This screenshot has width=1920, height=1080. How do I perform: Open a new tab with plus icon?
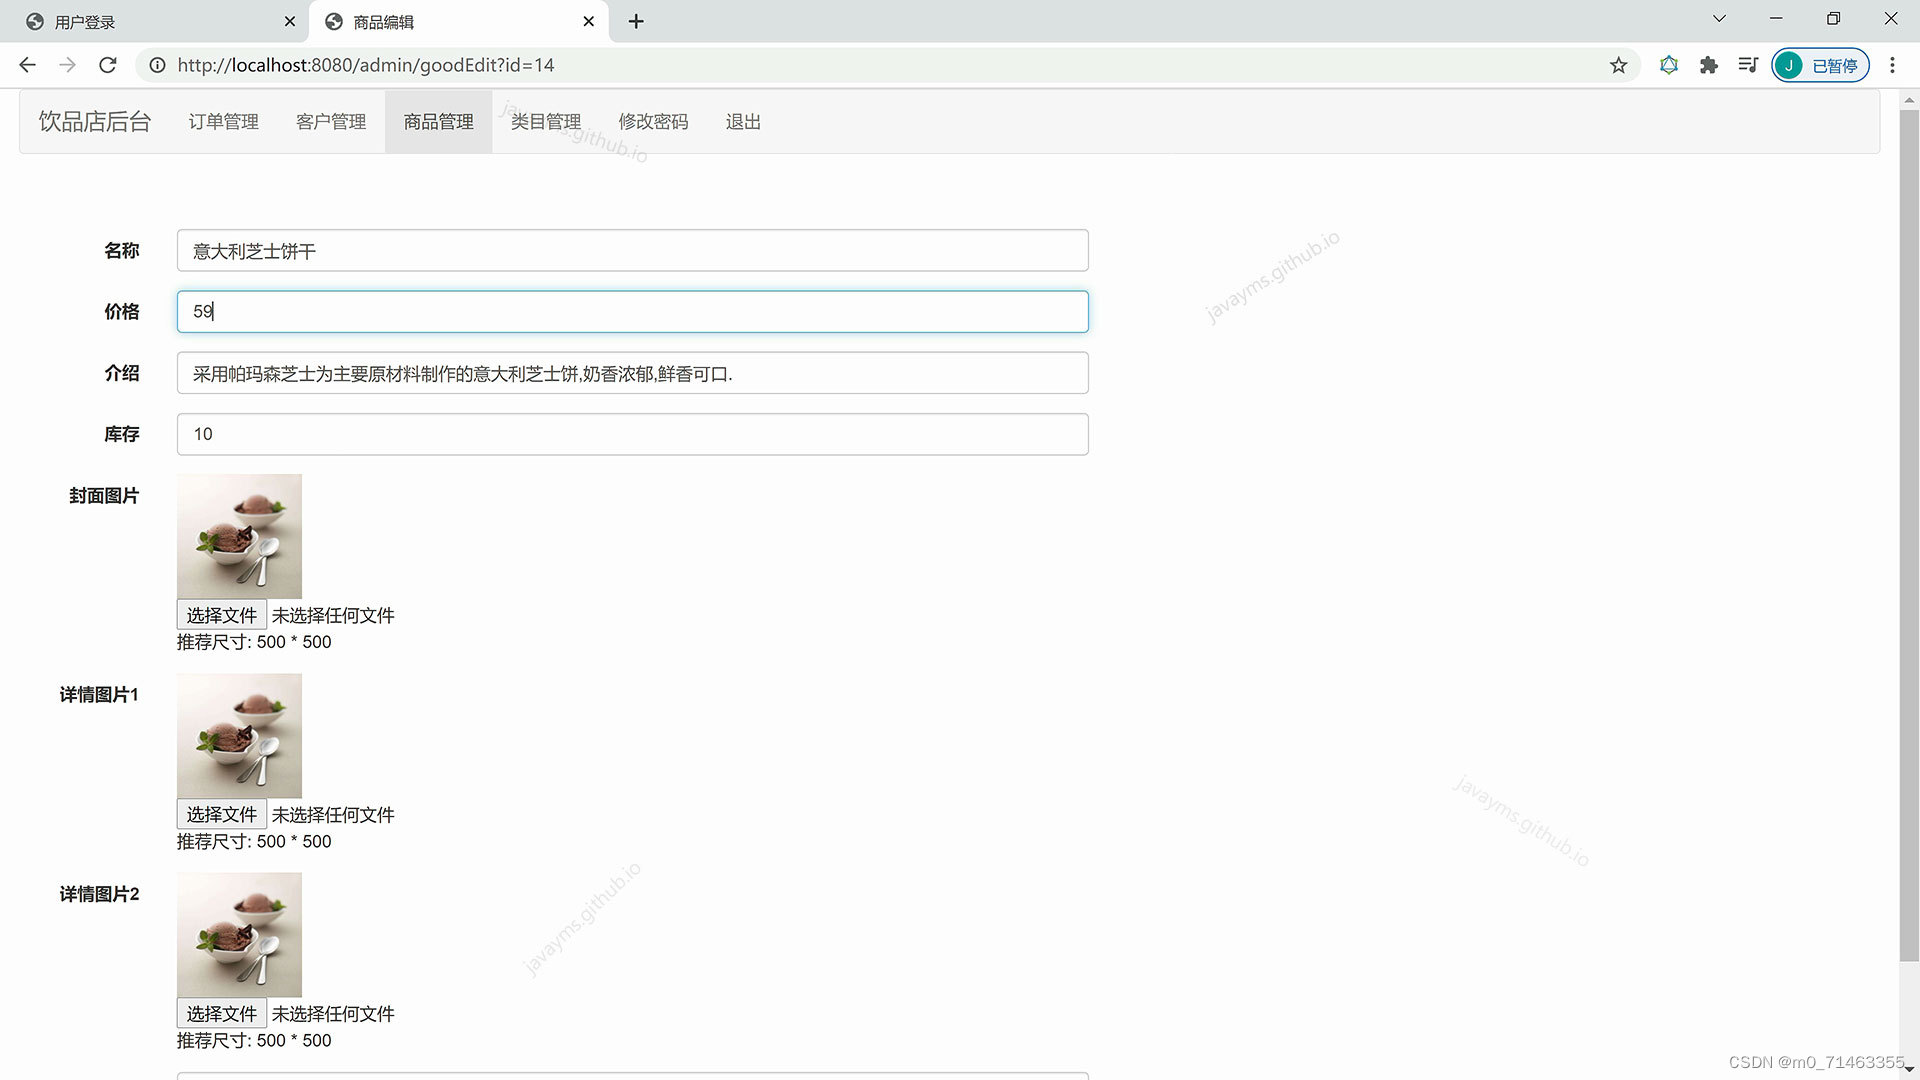pyautogui.click(x=636, y=21)
